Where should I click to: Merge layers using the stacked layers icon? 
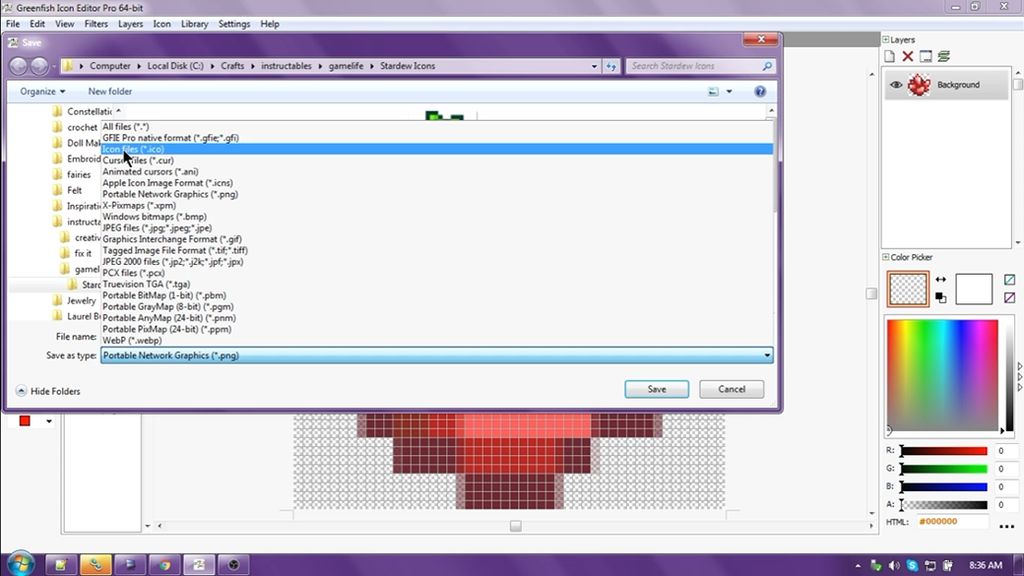(943, 55)
